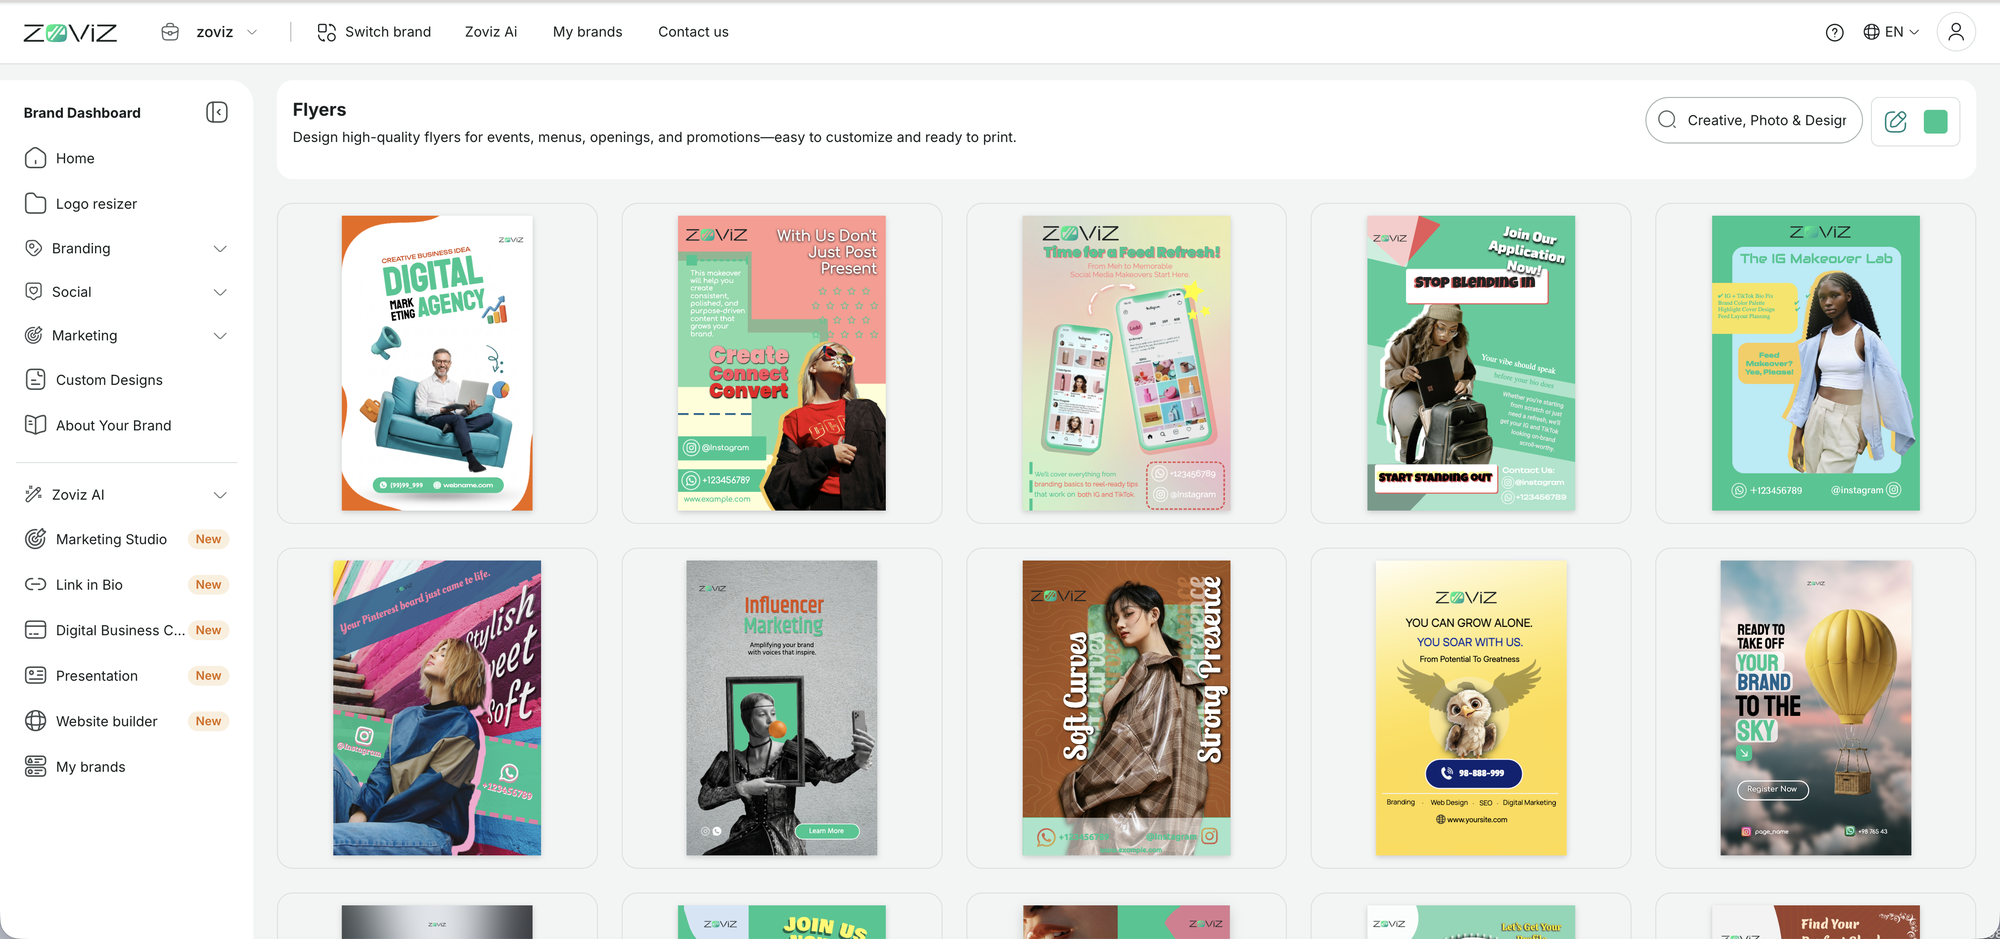Click the Social heart-chat icon
This screenshot has width=2000, height=939.
coord(34,291)
